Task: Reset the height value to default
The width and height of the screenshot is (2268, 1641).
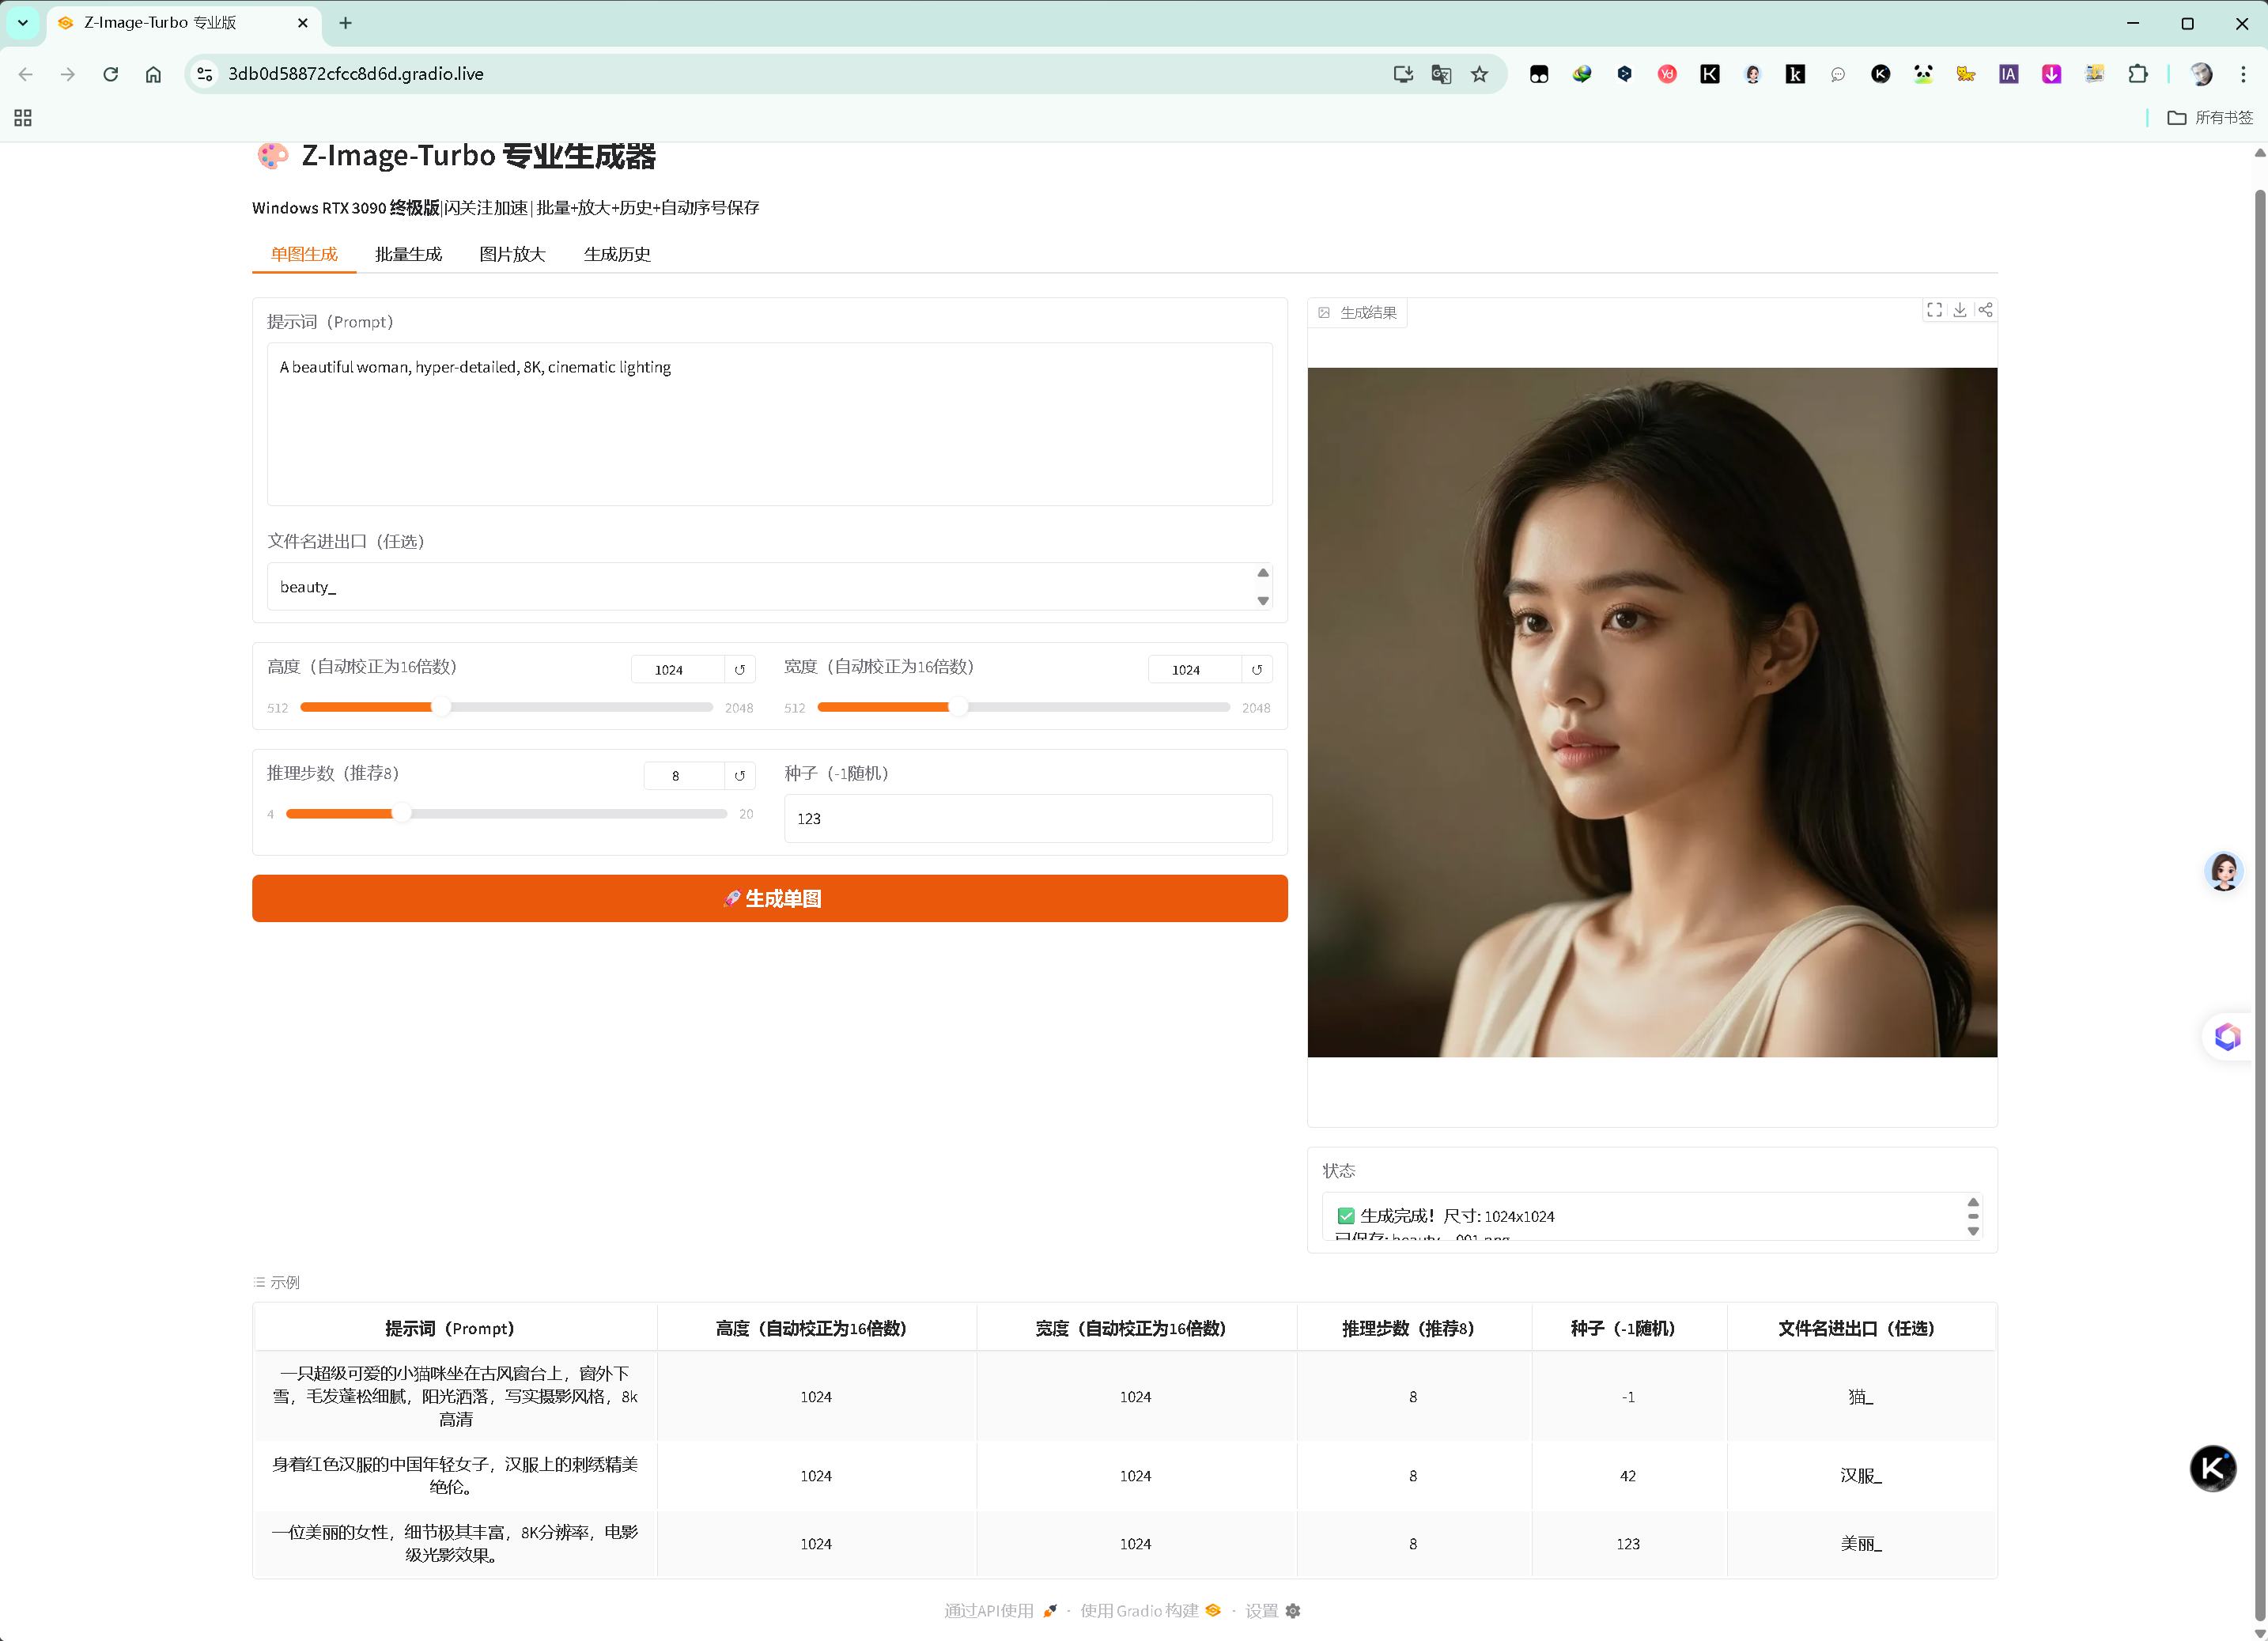Action: [x=740, y=670]
